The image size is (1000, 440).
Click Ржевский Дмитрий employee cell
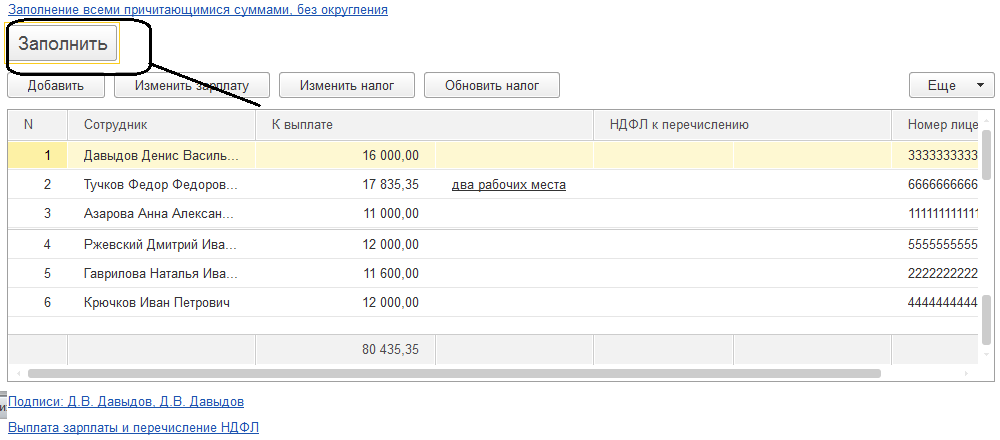tap(161, 245)
